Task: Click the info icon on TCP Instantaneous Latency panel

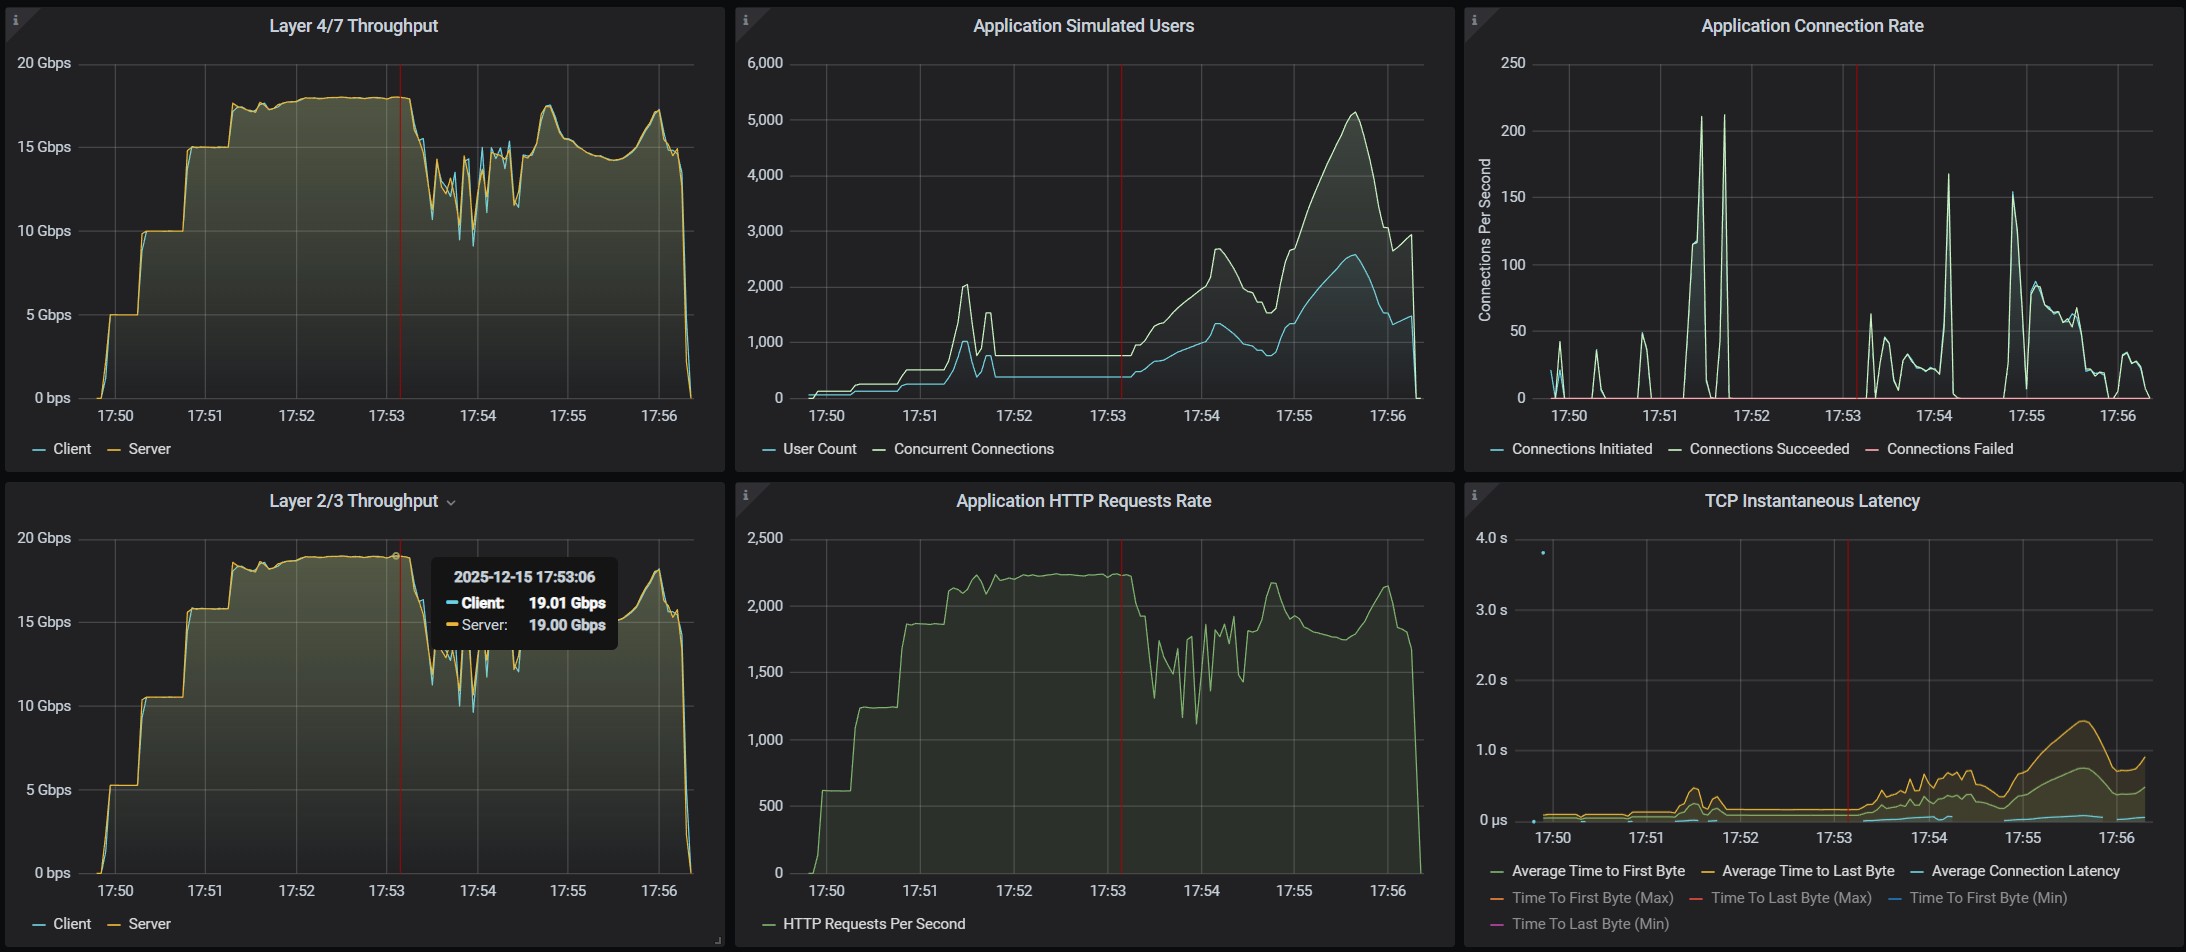Action: click(x=1474, y=495)
